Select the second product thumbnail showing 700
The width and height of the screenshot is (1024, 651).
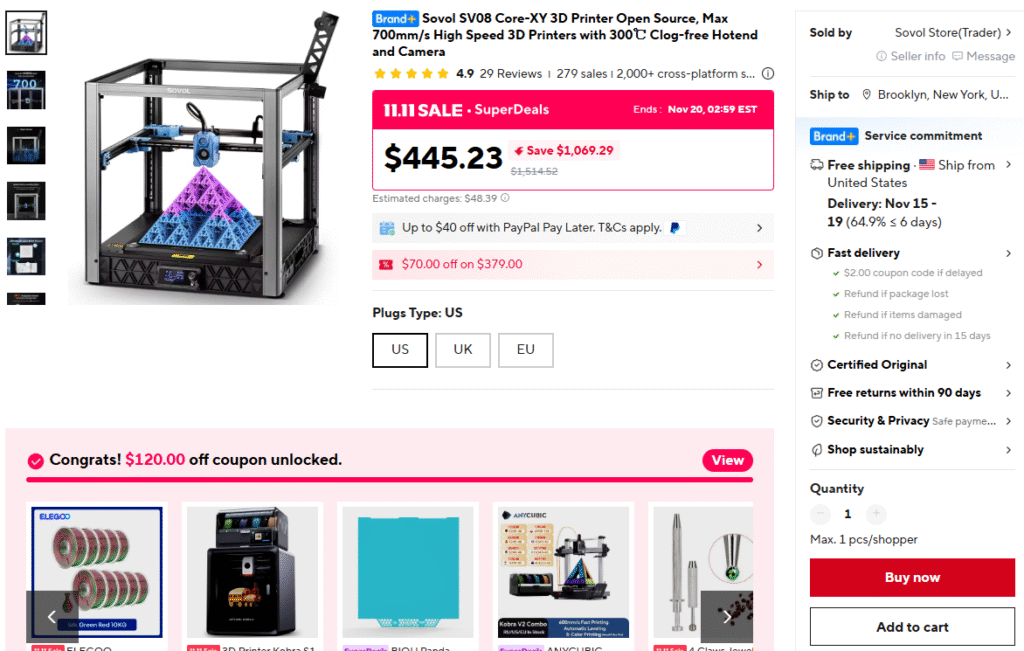click(26, 89)
